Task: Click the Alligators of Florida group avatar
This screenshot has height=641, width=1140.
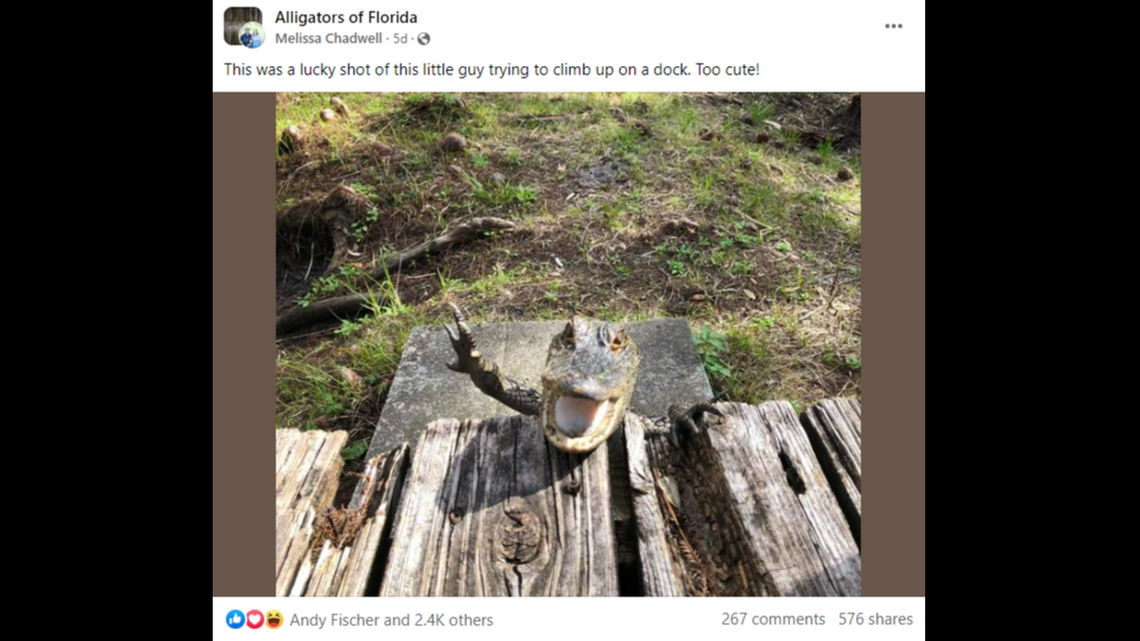Action: [243, 26]
